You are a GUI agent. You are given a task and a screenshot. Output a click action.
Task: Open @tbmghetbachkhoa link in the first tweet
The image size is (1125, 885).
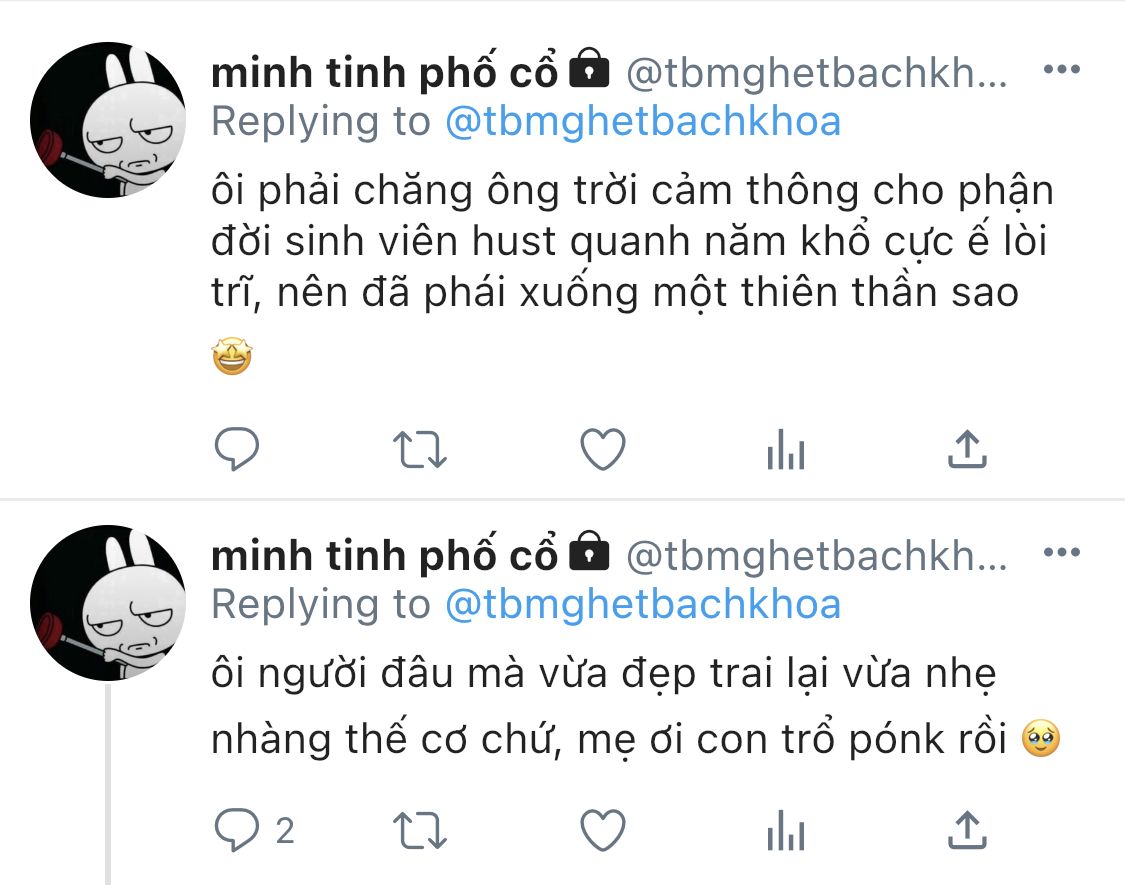pos(643,121)
